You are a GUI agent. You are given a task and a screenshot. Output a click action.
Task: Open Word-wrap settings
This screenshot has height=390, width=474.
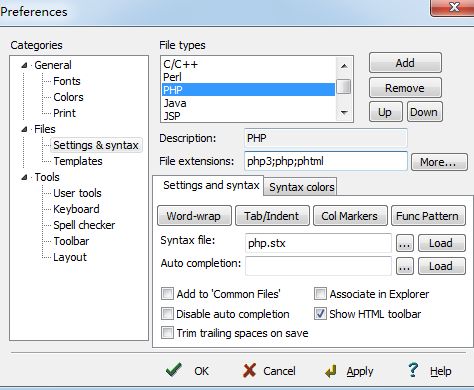194,216
